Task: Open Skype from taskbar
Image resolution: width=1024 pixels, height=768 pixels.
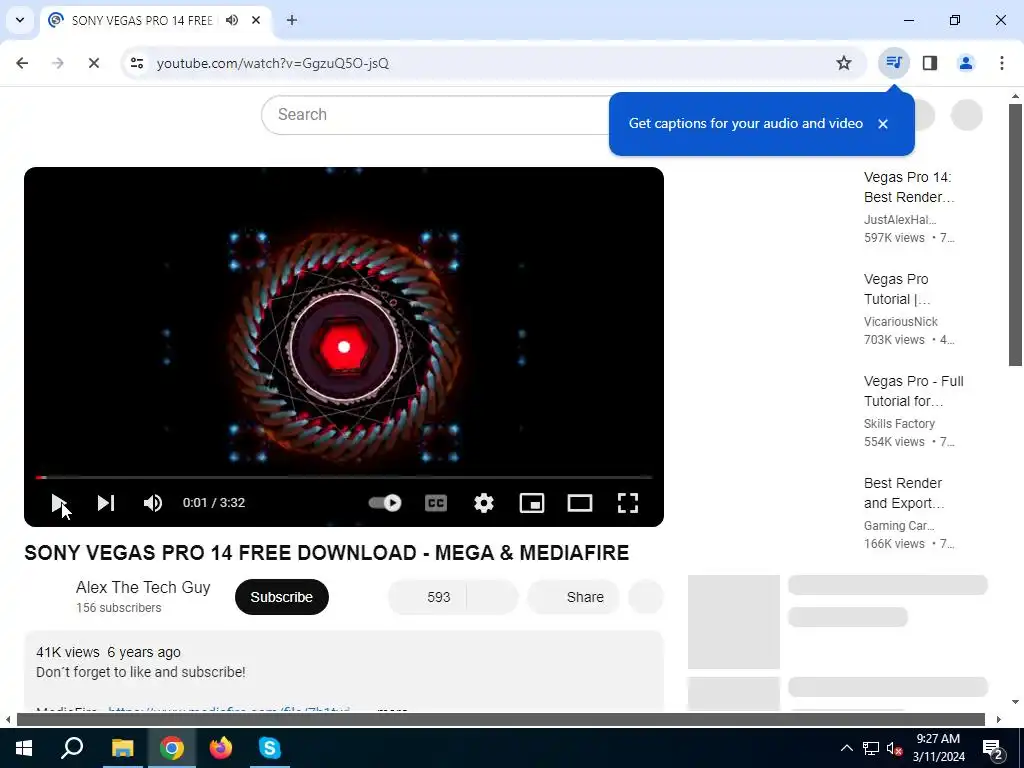Action: coord(270,748)
